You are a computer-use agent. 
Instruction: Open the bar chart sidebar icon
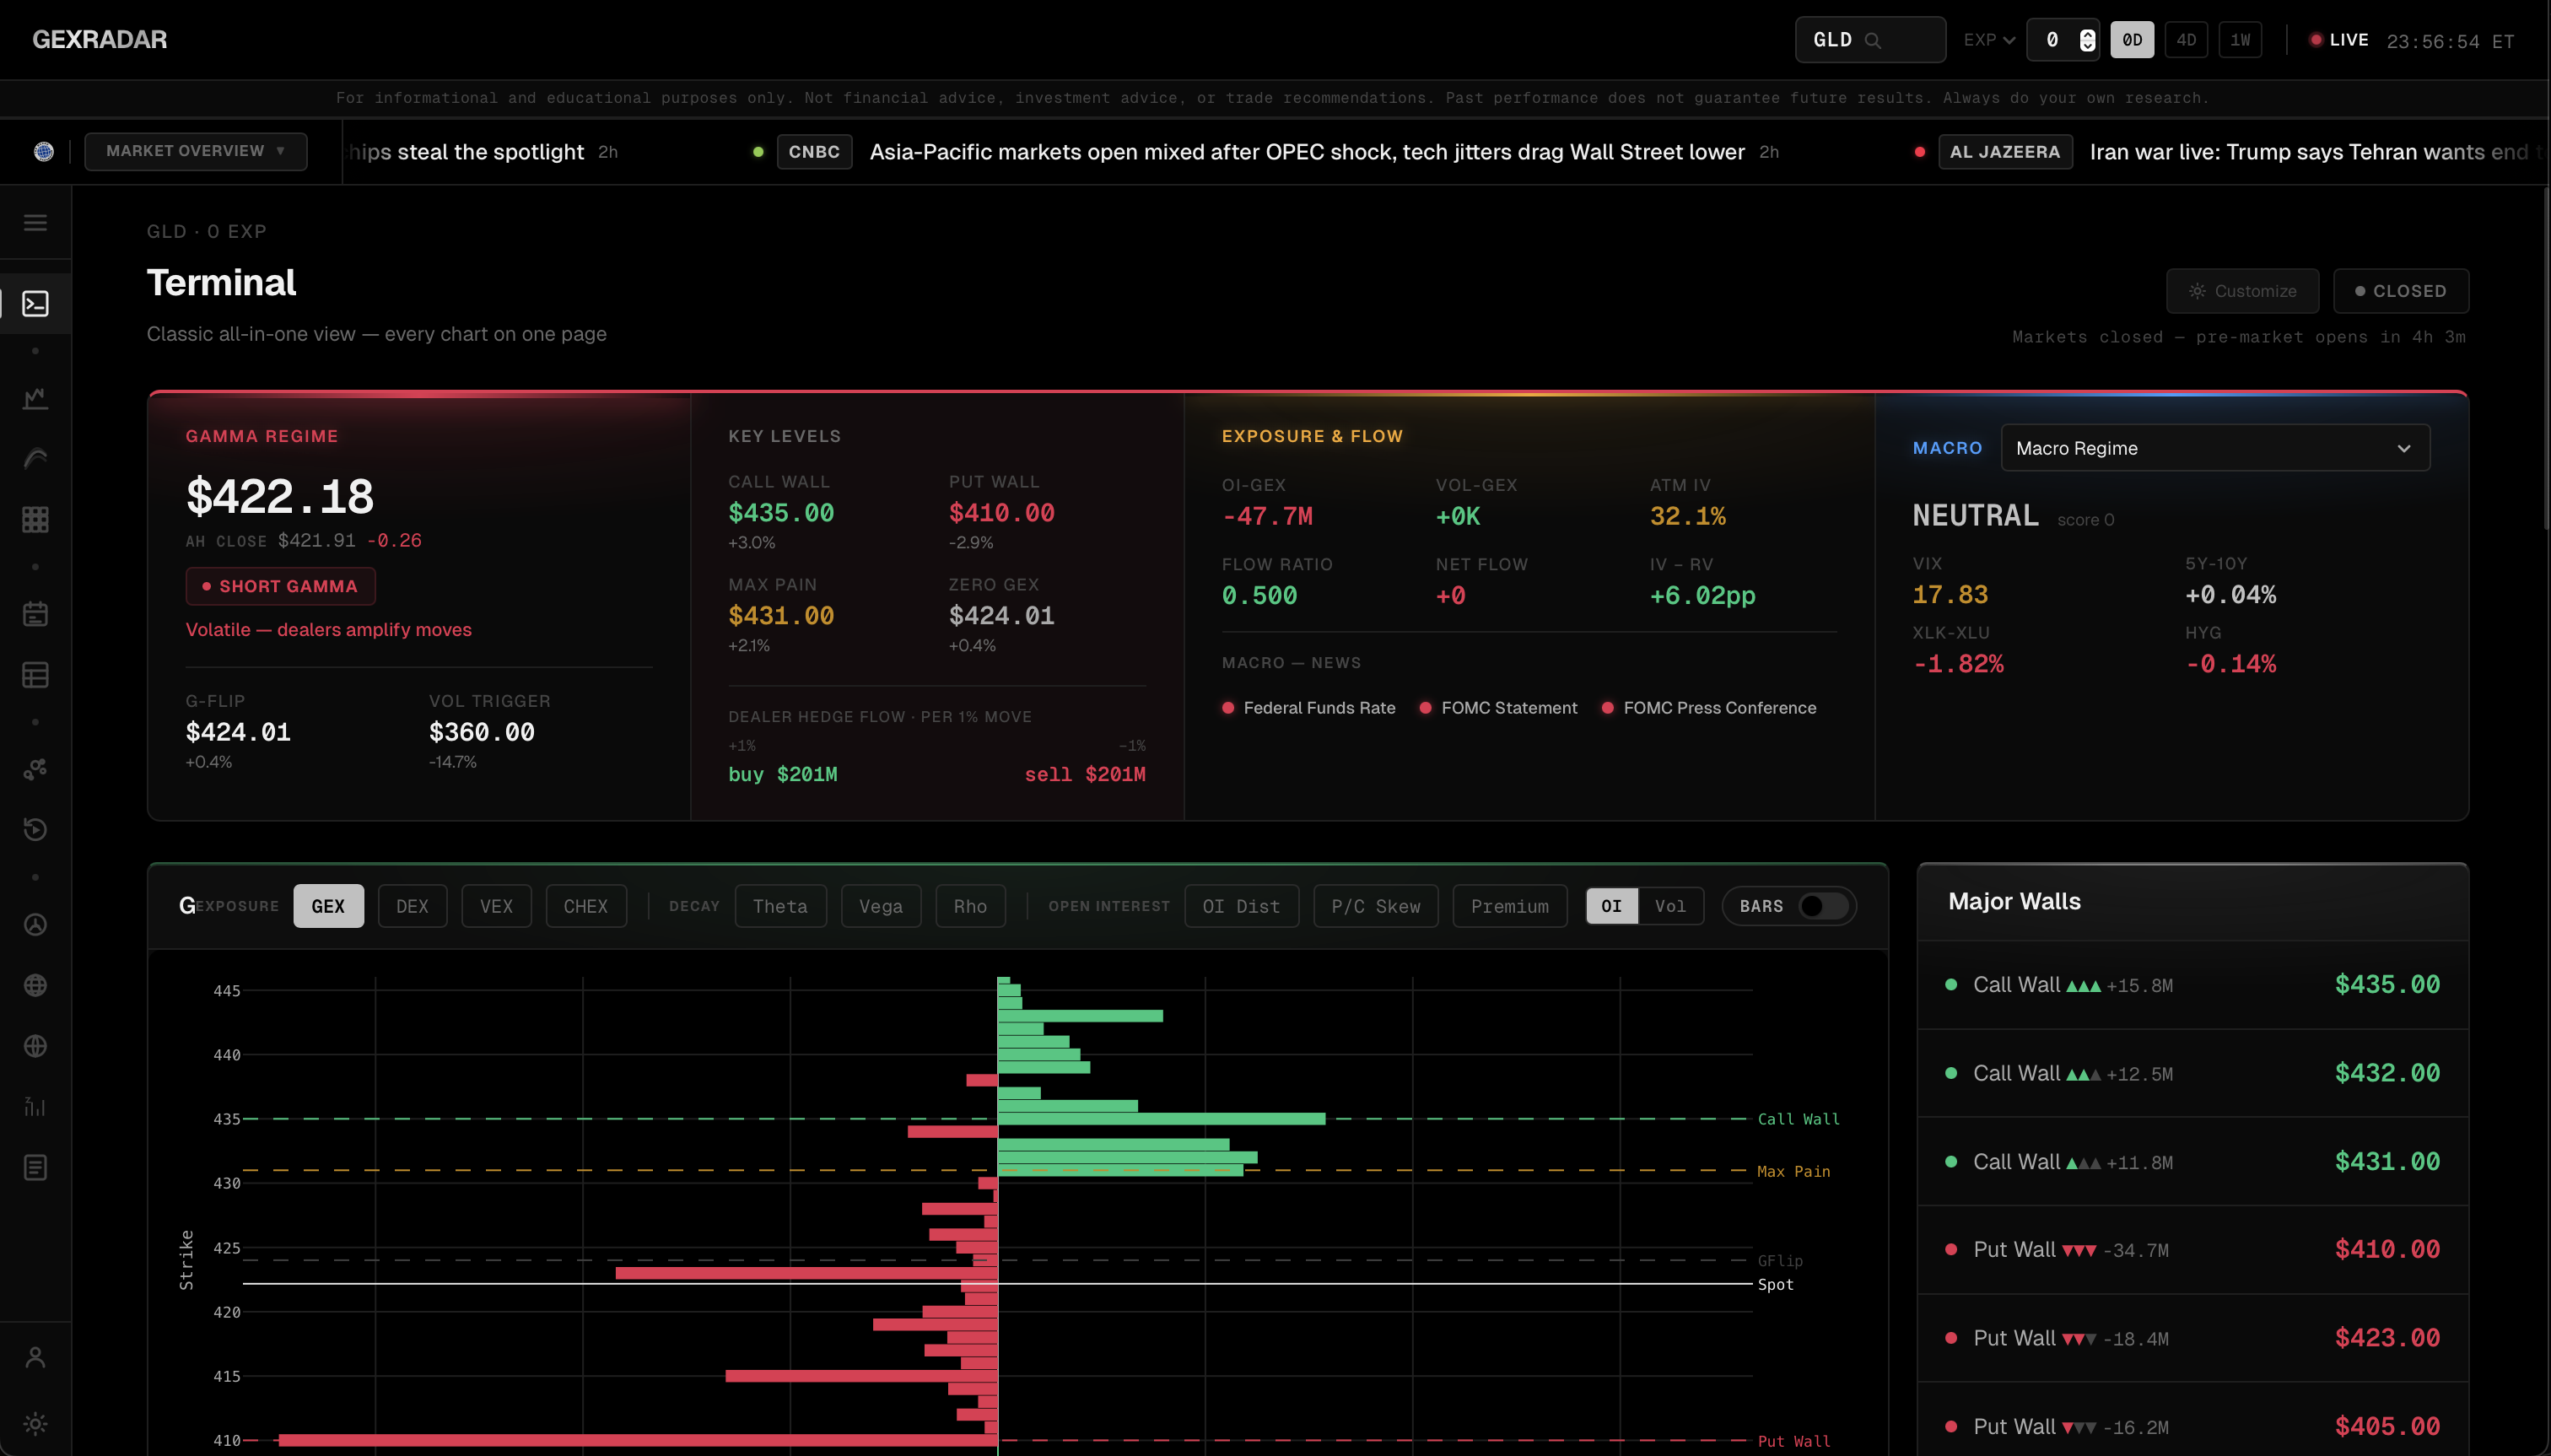pyautogui.click(x=35, y=1106)
